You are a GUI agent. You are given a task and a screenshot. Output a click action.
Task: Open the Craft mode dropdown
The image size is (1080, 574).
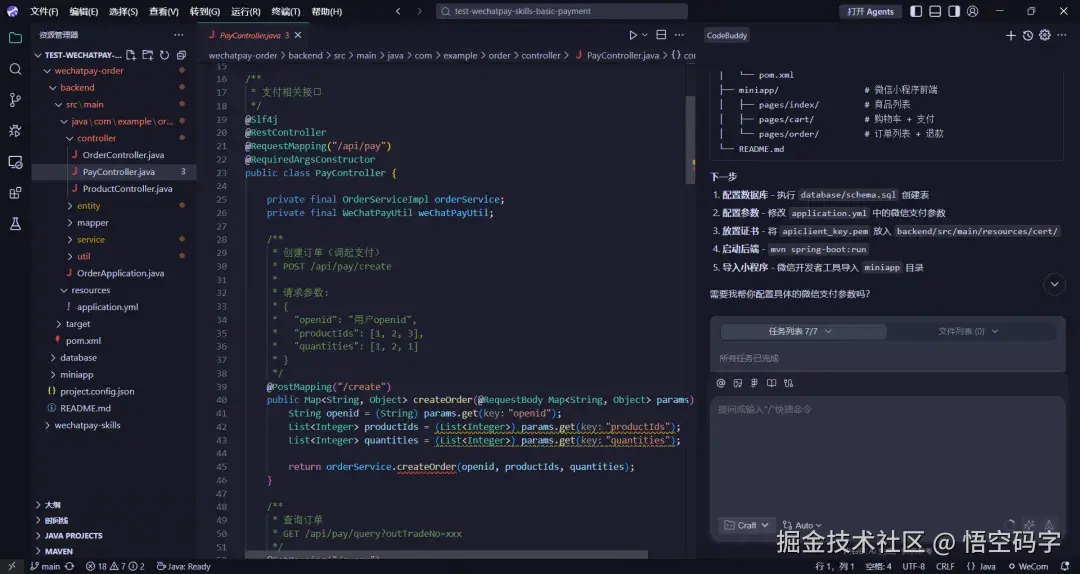coord(747,525)
